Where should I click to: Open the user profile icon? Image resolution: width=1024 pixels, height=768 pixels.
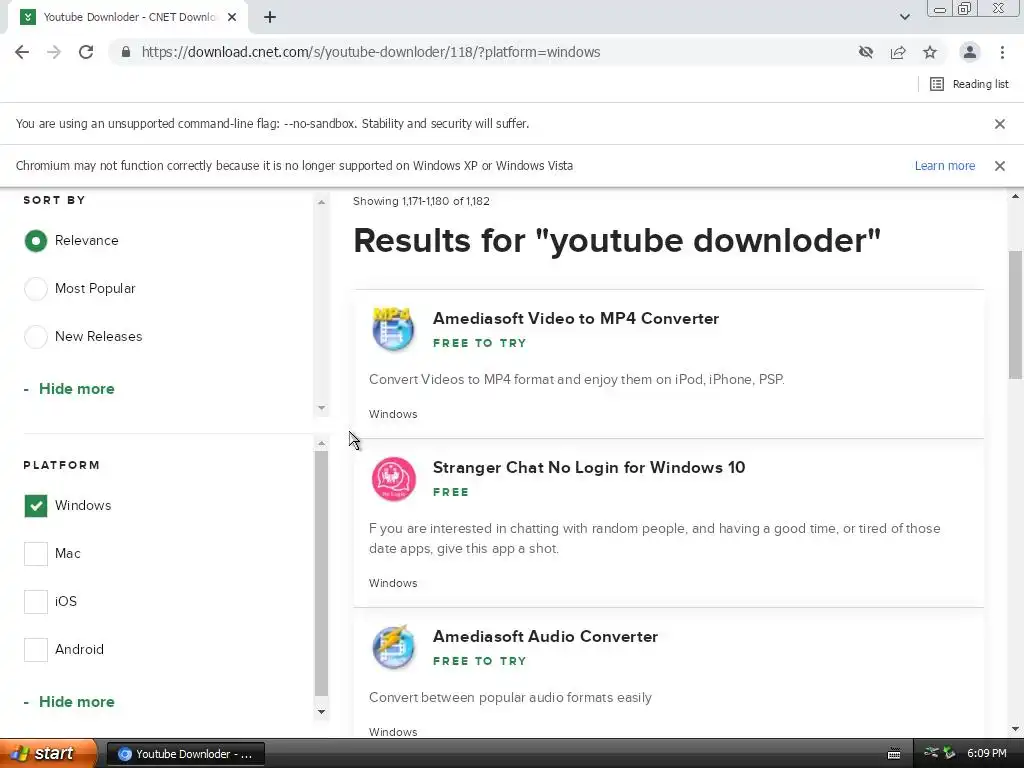[970, 52]
